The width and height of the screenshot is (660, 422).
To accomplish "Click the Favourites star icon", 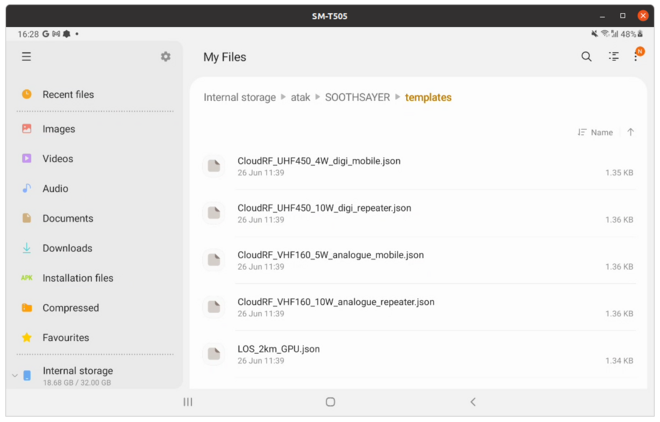I will coord(27,337).
